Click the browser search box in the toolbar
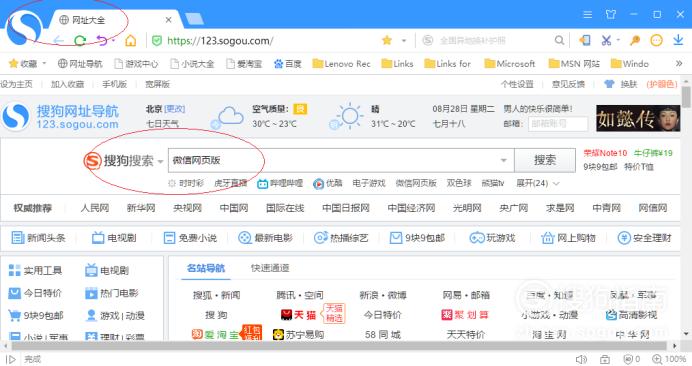 [488, 41]
